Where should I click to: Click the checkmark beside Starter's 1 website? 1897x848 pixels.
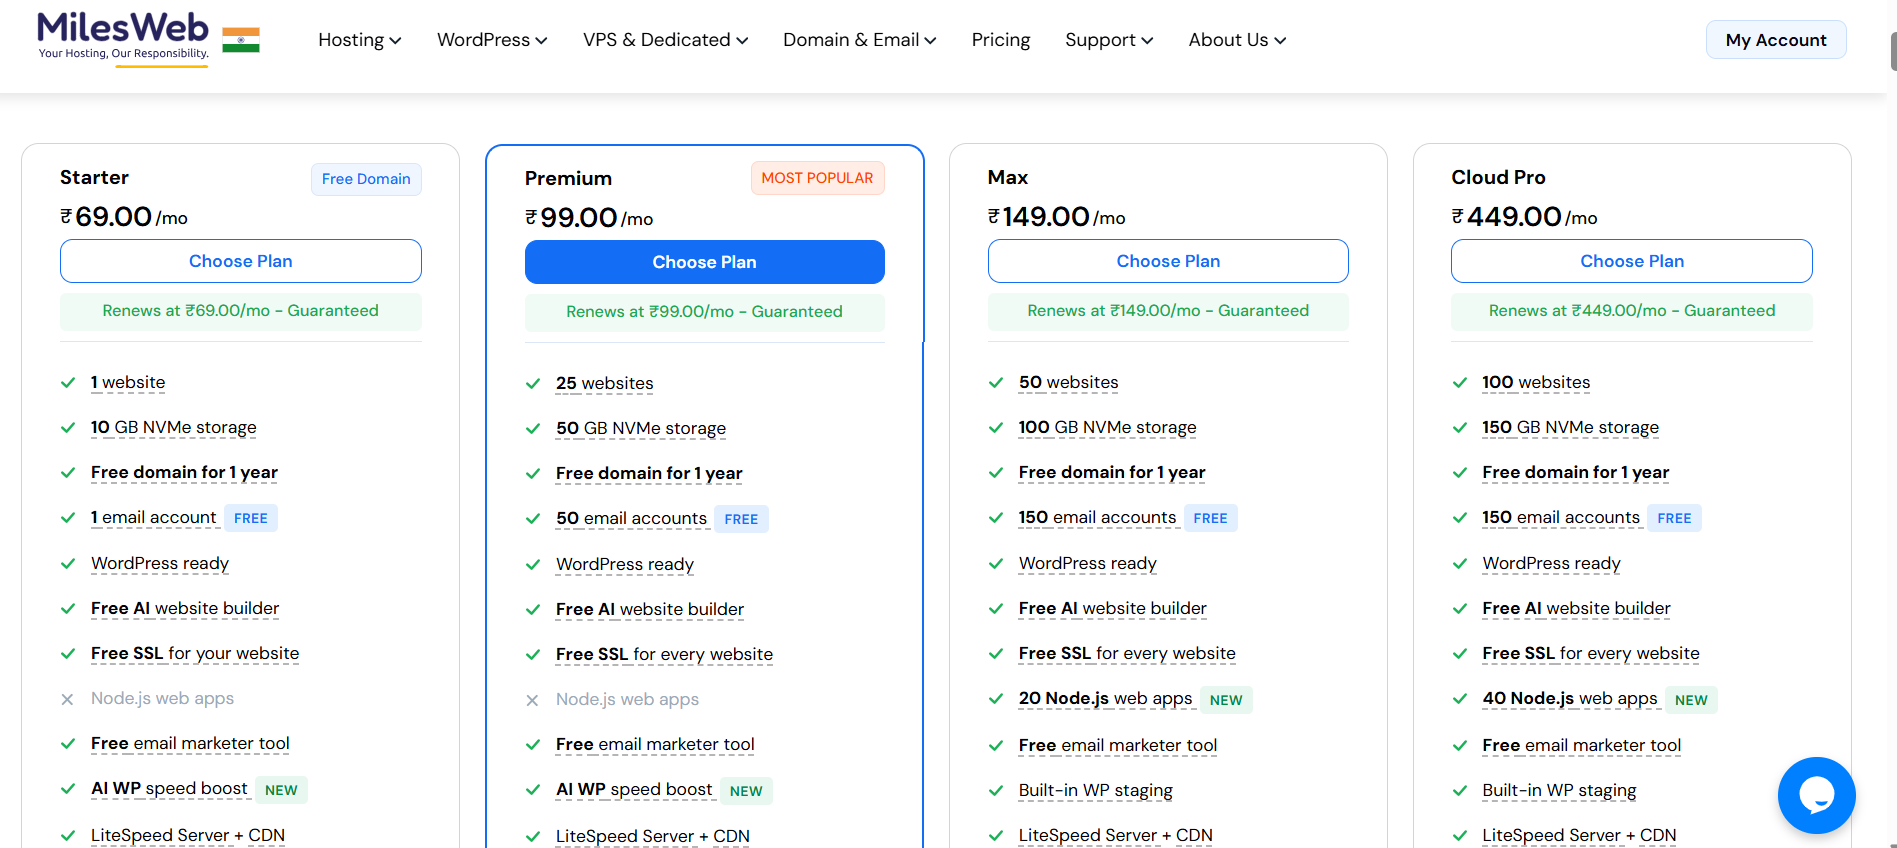[68, 382]
